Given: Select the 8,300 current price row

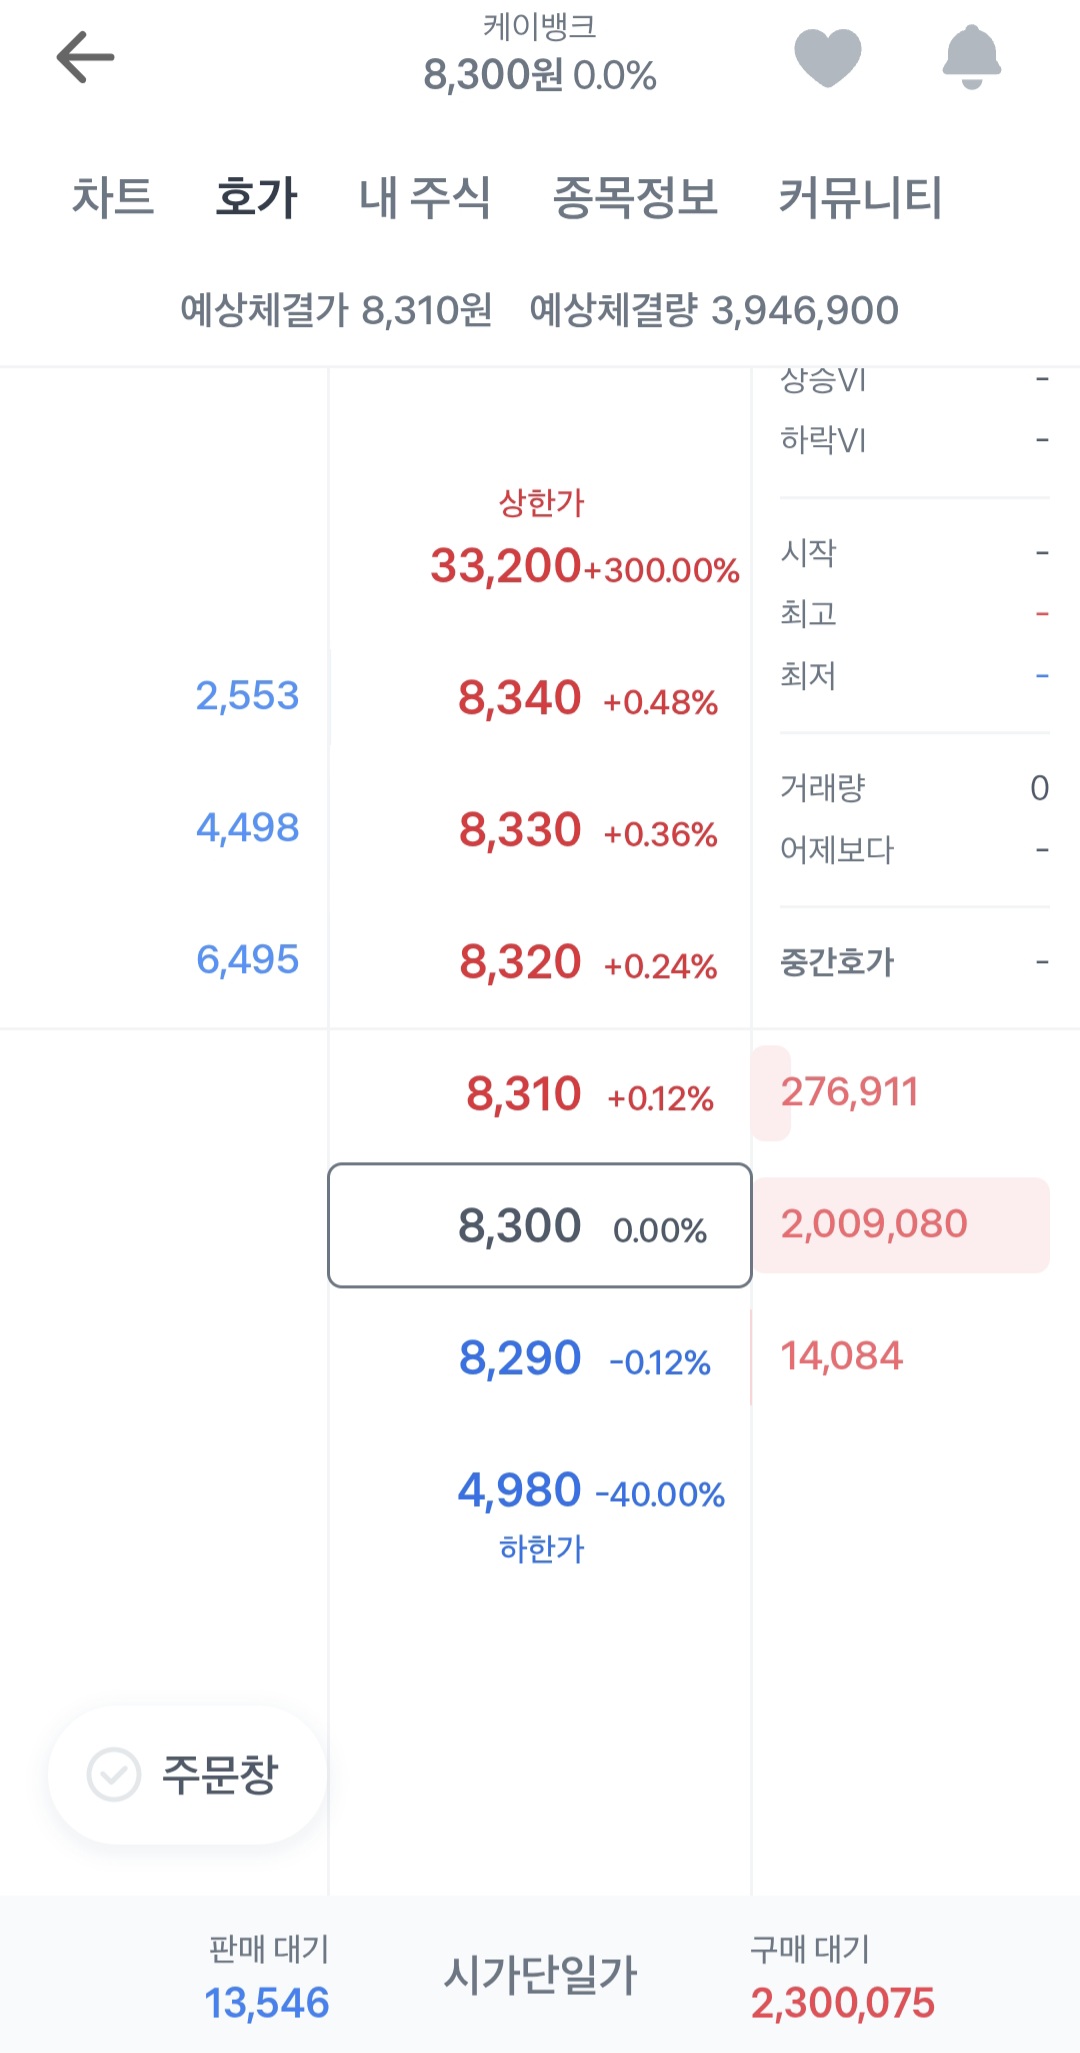Looking at the screenshot, I should (540, 1225).
